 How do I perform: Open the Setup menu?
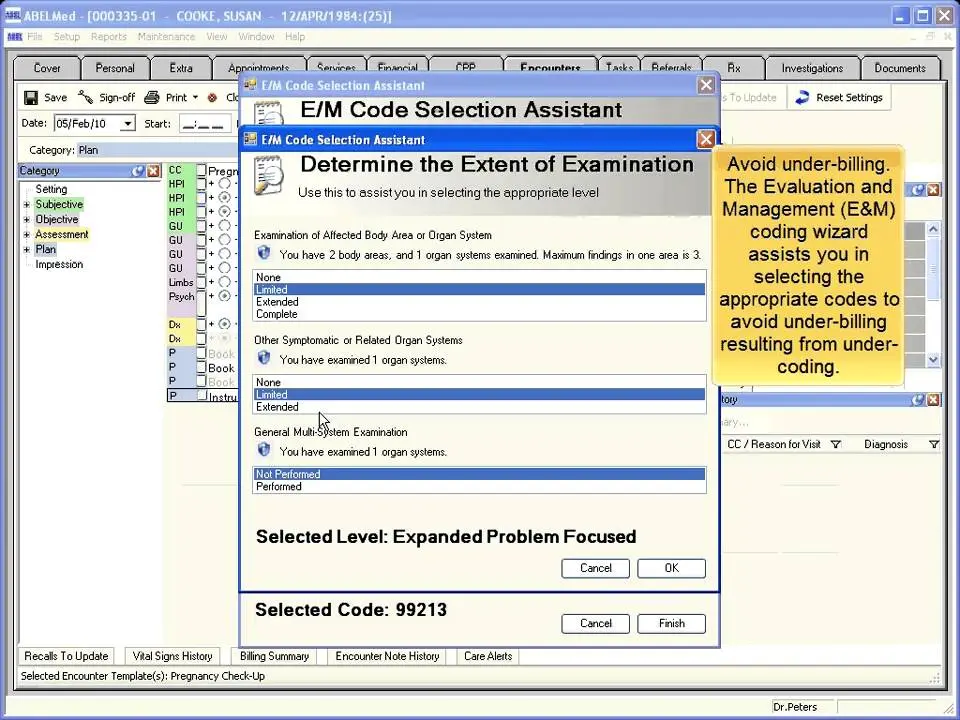pos(66,36)
